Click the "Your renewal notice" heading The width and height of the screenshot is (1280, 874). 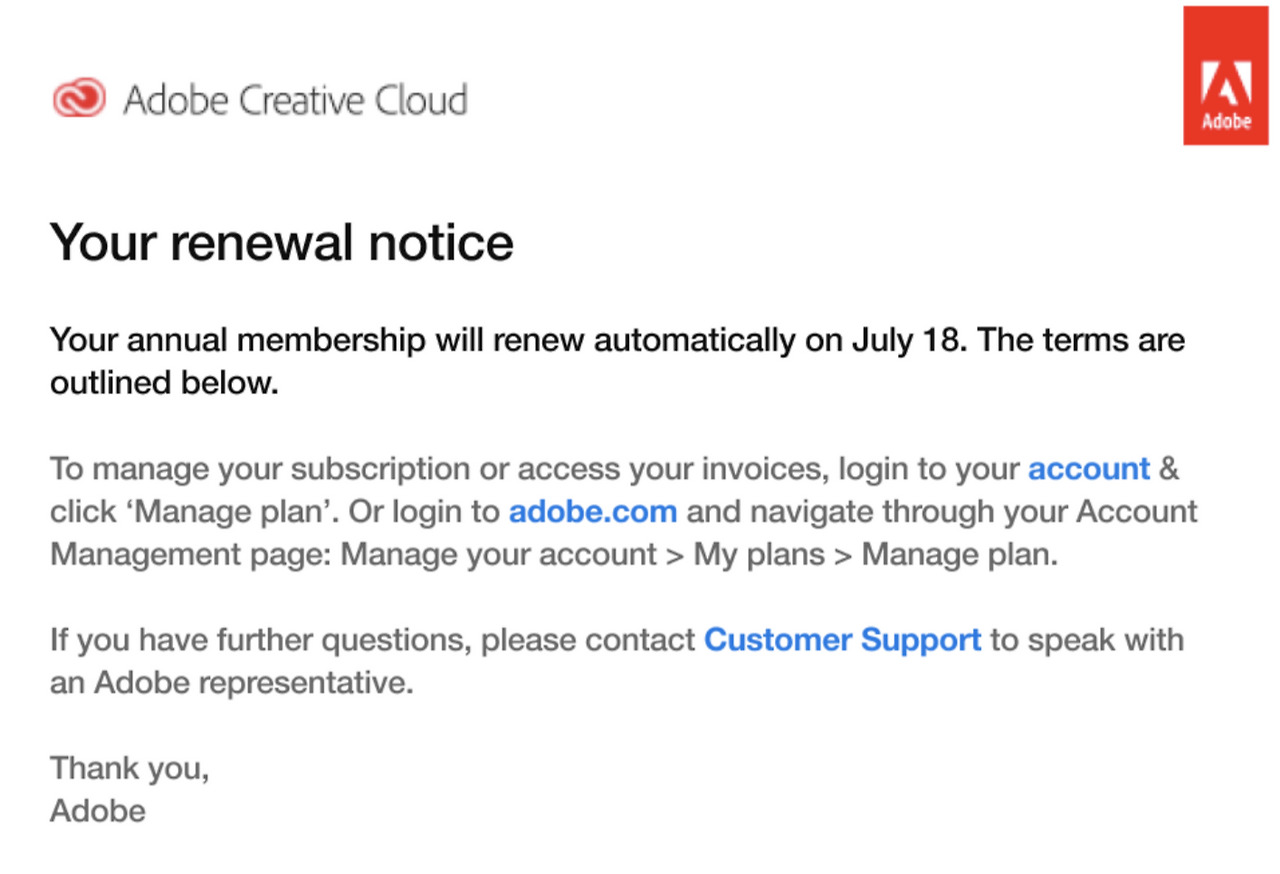(281, 243)
